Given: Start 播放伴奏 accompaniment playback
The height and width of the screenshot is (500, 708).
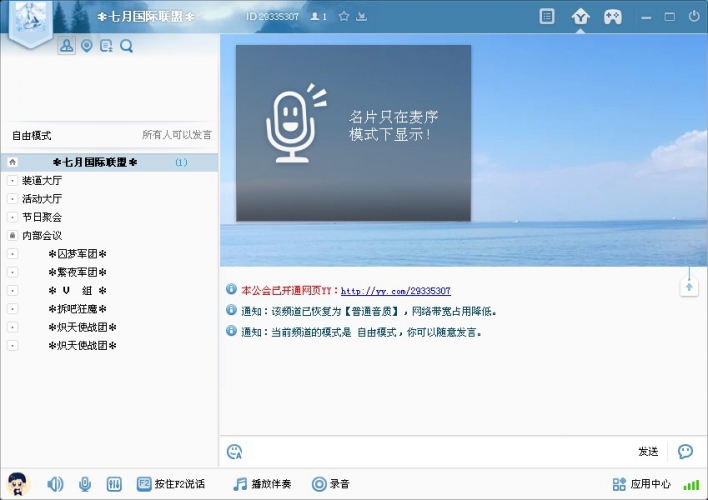Looking at the screenshot, I should point(262,484).
